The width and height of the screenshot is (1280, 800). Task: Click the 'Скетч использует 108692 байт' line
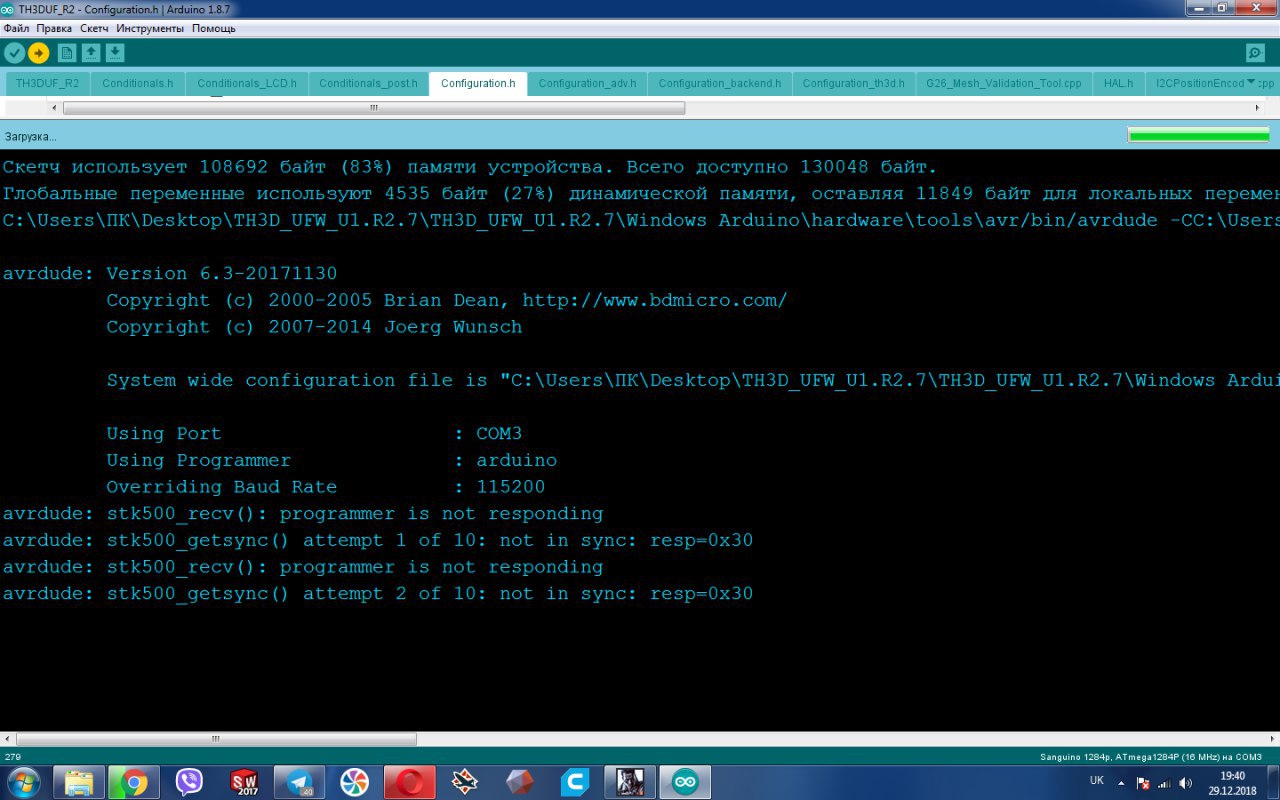[470, 167]
